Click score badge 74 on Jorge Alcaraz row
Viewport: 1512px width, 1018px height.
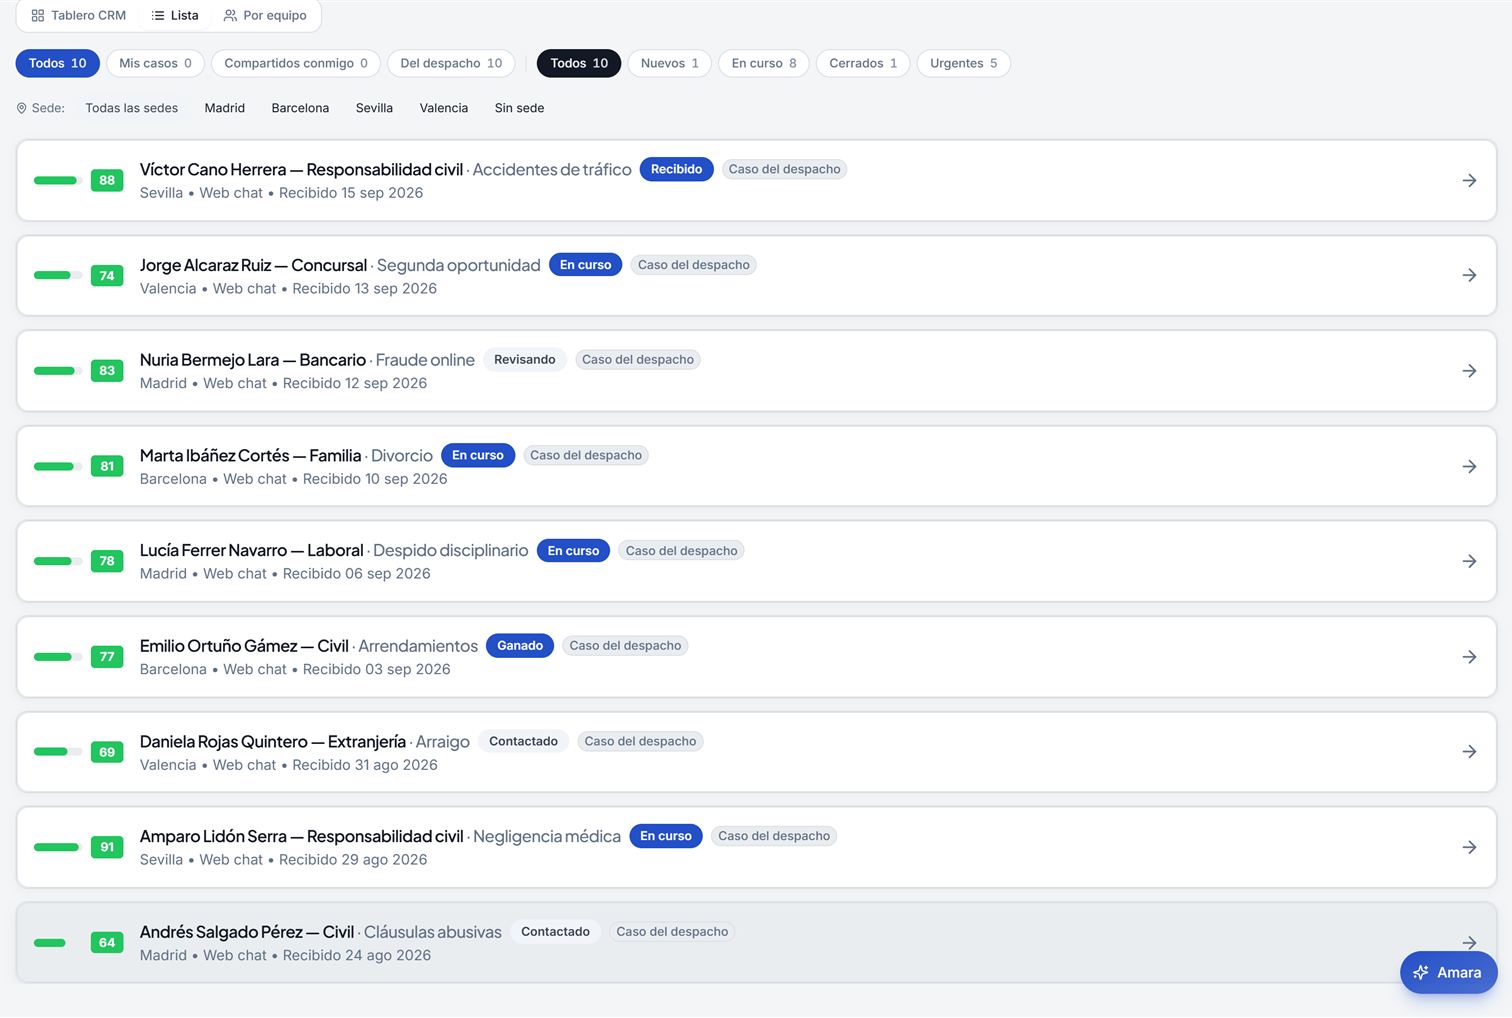coord(107,276)
